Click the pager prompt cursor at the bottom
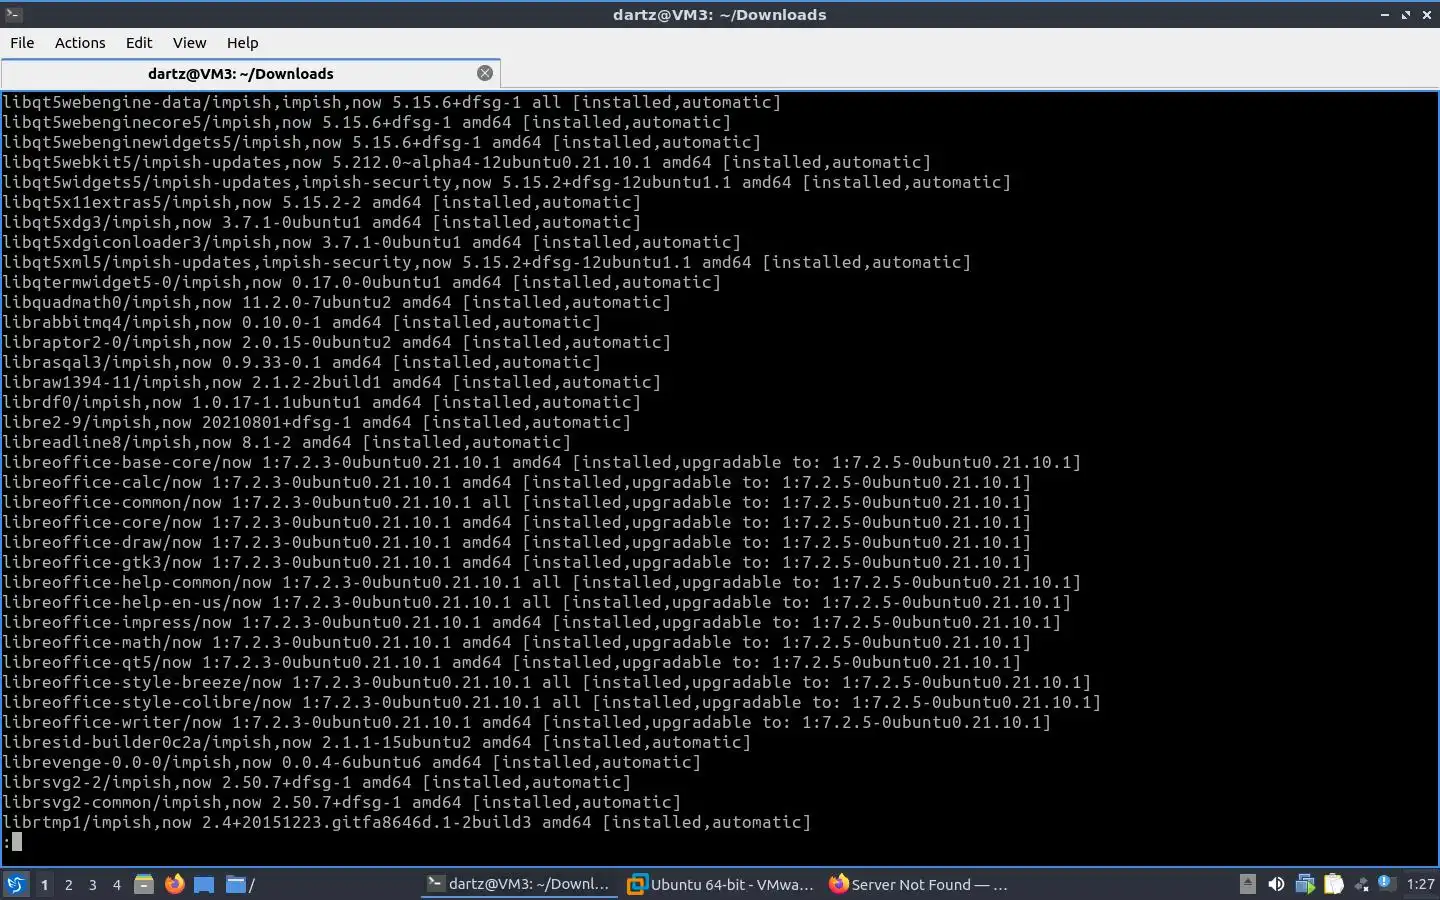This screenshot has width=1440, height=900. [x=17, y=842]
